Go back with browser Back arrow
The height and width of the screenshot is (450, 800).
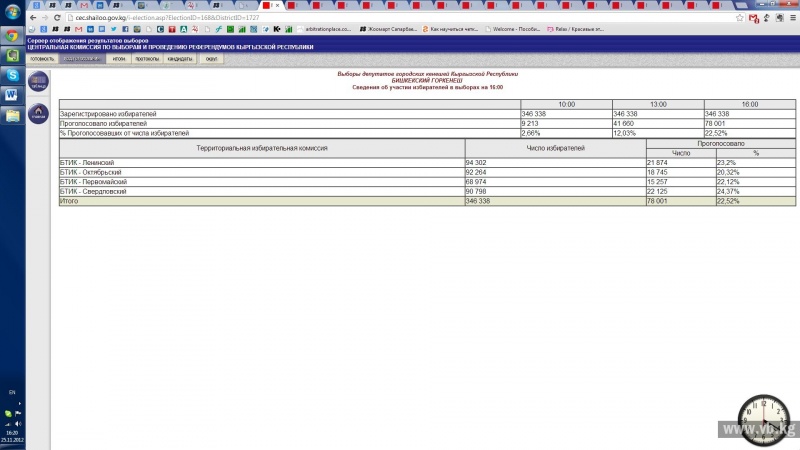[x=33, y=18]
